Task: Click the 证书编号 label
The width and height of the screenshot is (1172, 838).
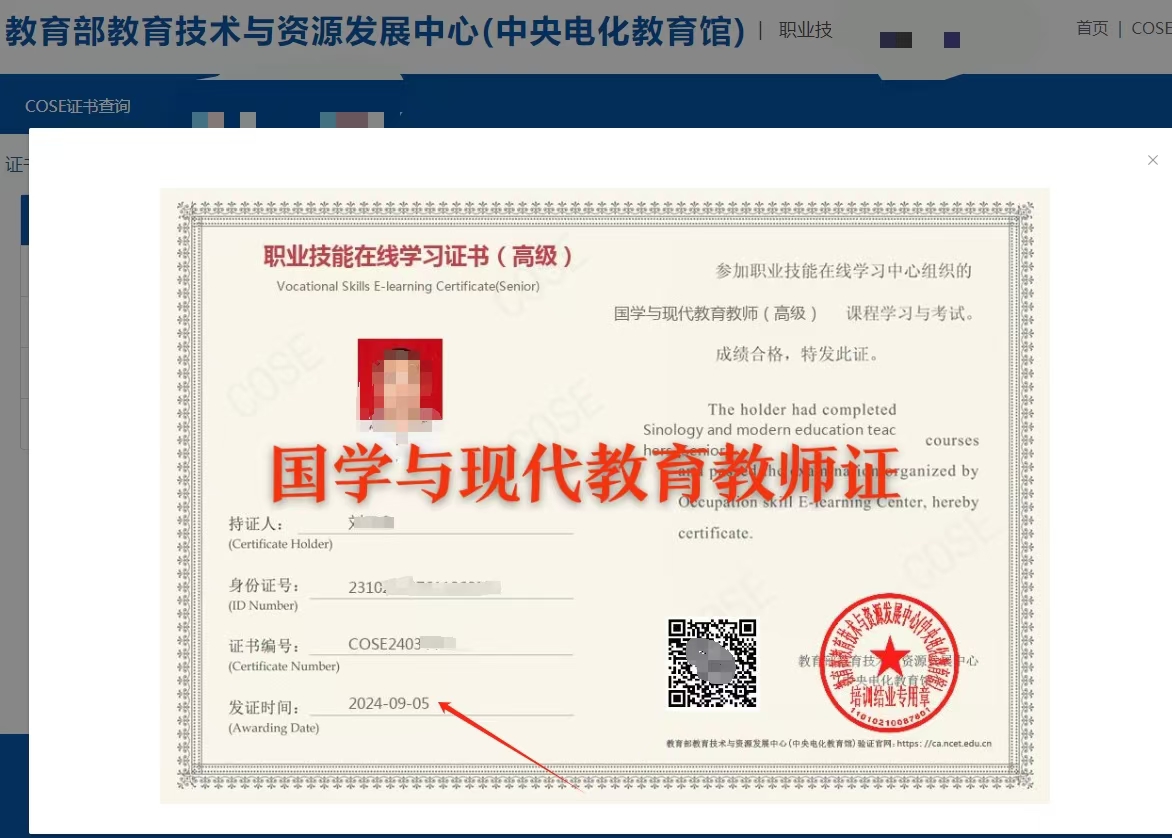Action: [x=264, y=646]
